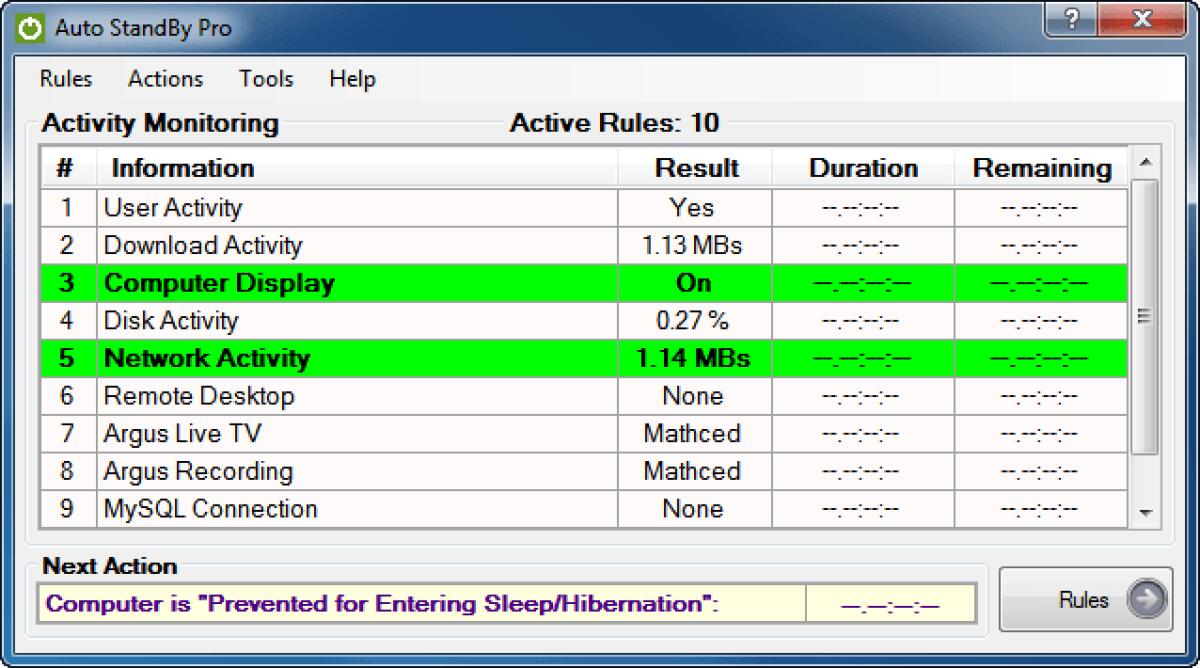Click the Auto StandBy Pro title bar icon
Image resolution: width=1200 pixels, height=668 pixels.
31,28
